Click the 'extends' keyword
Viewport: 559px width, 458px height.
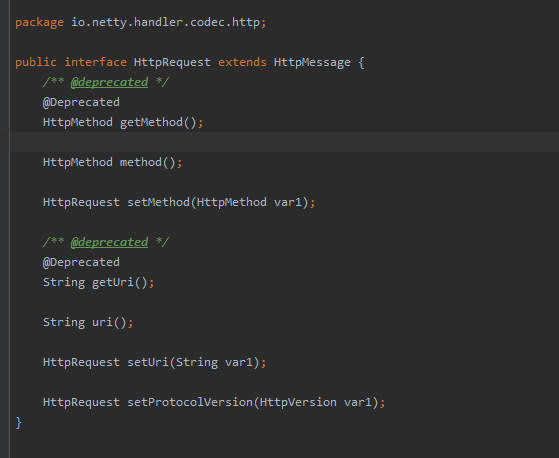pos(242,62)
